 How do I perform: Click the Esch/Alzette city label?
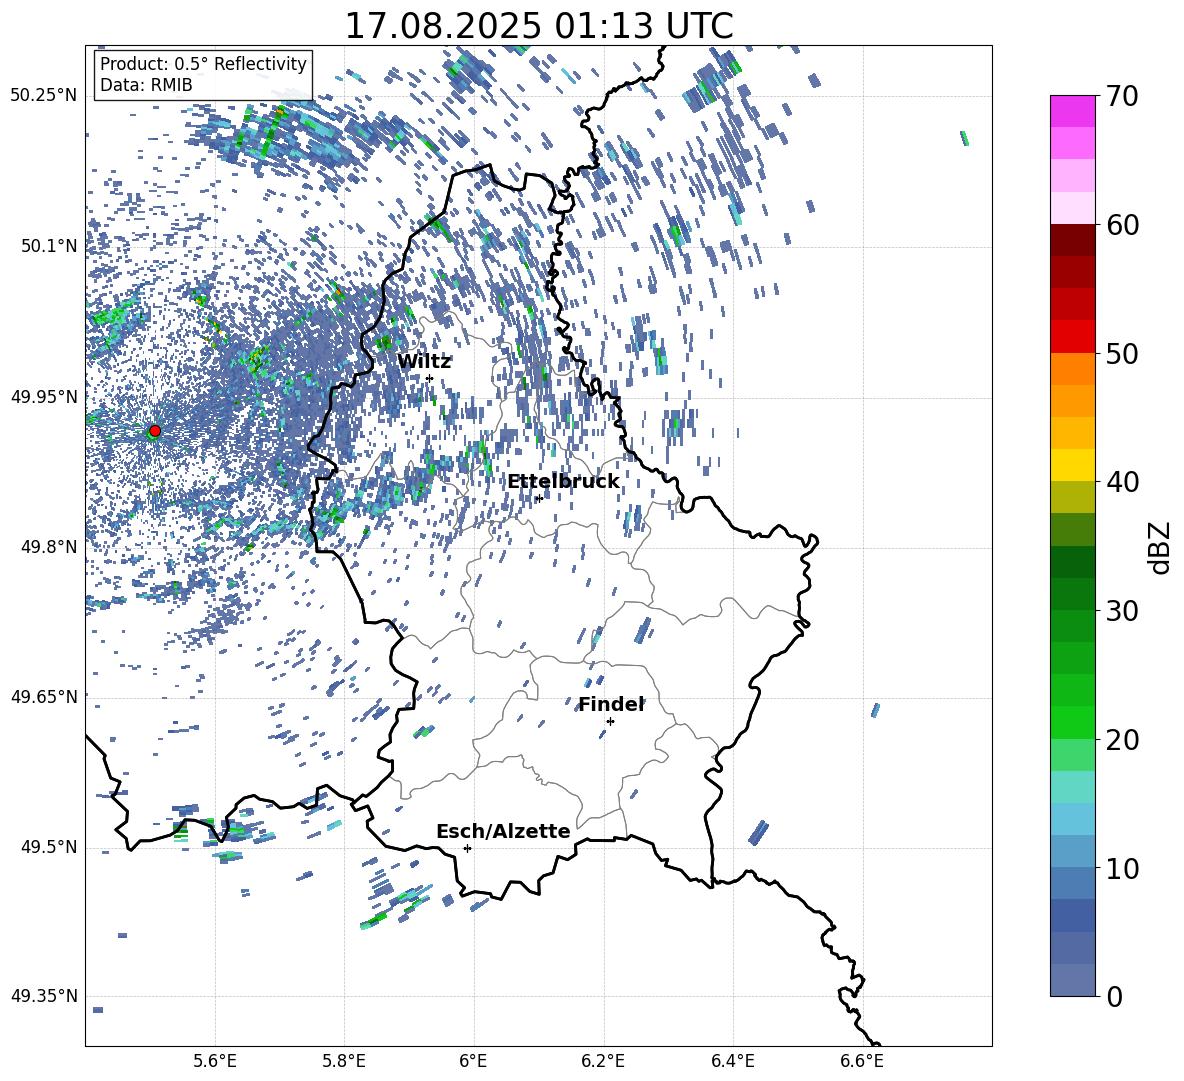pos(503,832)
